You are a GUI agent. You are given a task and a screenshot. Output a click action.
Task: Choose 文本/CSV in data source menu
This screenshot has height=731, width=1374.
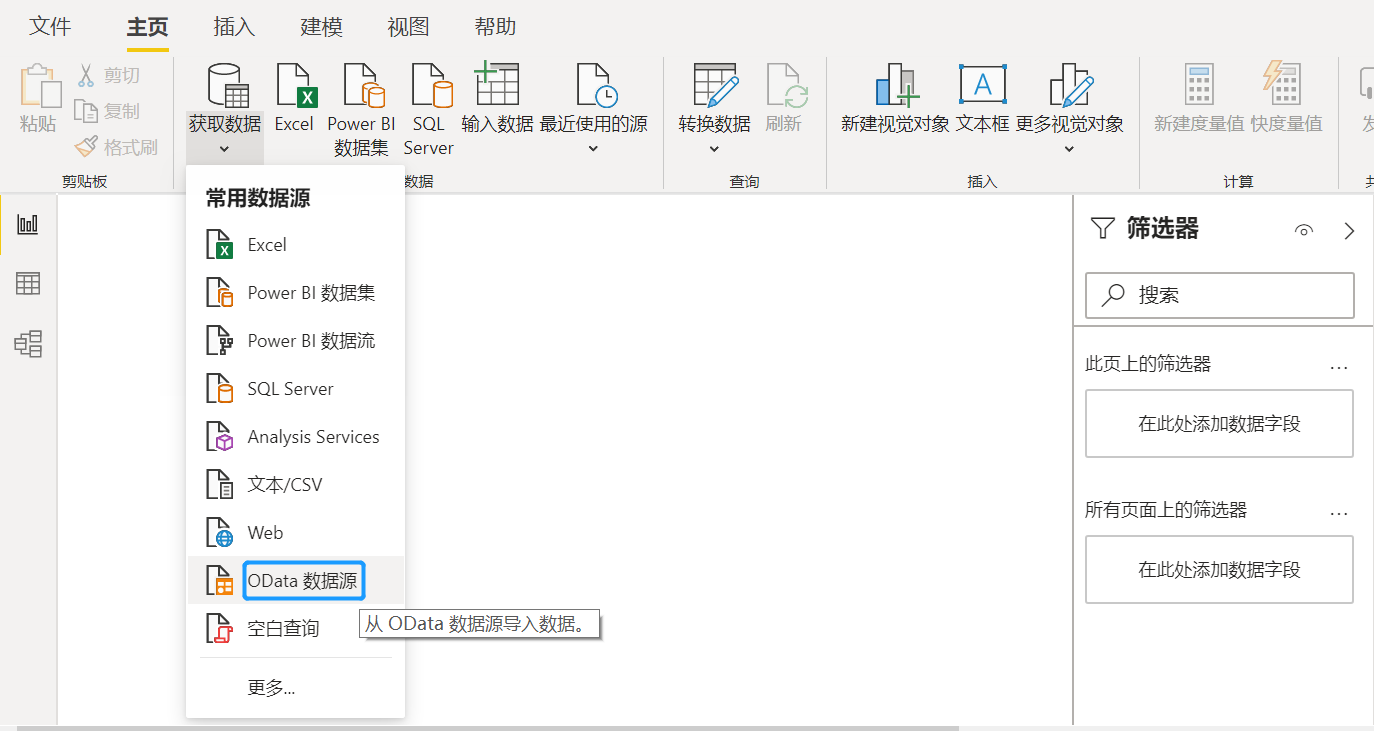285,485
